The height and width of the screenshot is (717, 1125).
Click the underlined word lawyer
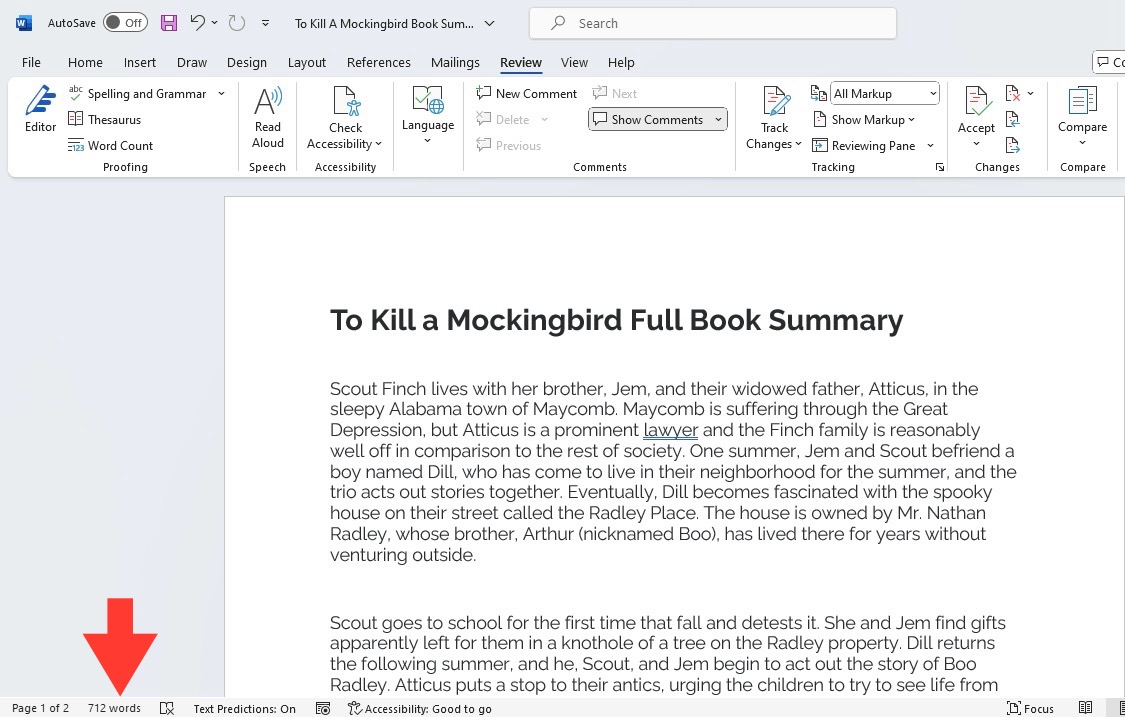pyautogui.click(x=670, y=430)
